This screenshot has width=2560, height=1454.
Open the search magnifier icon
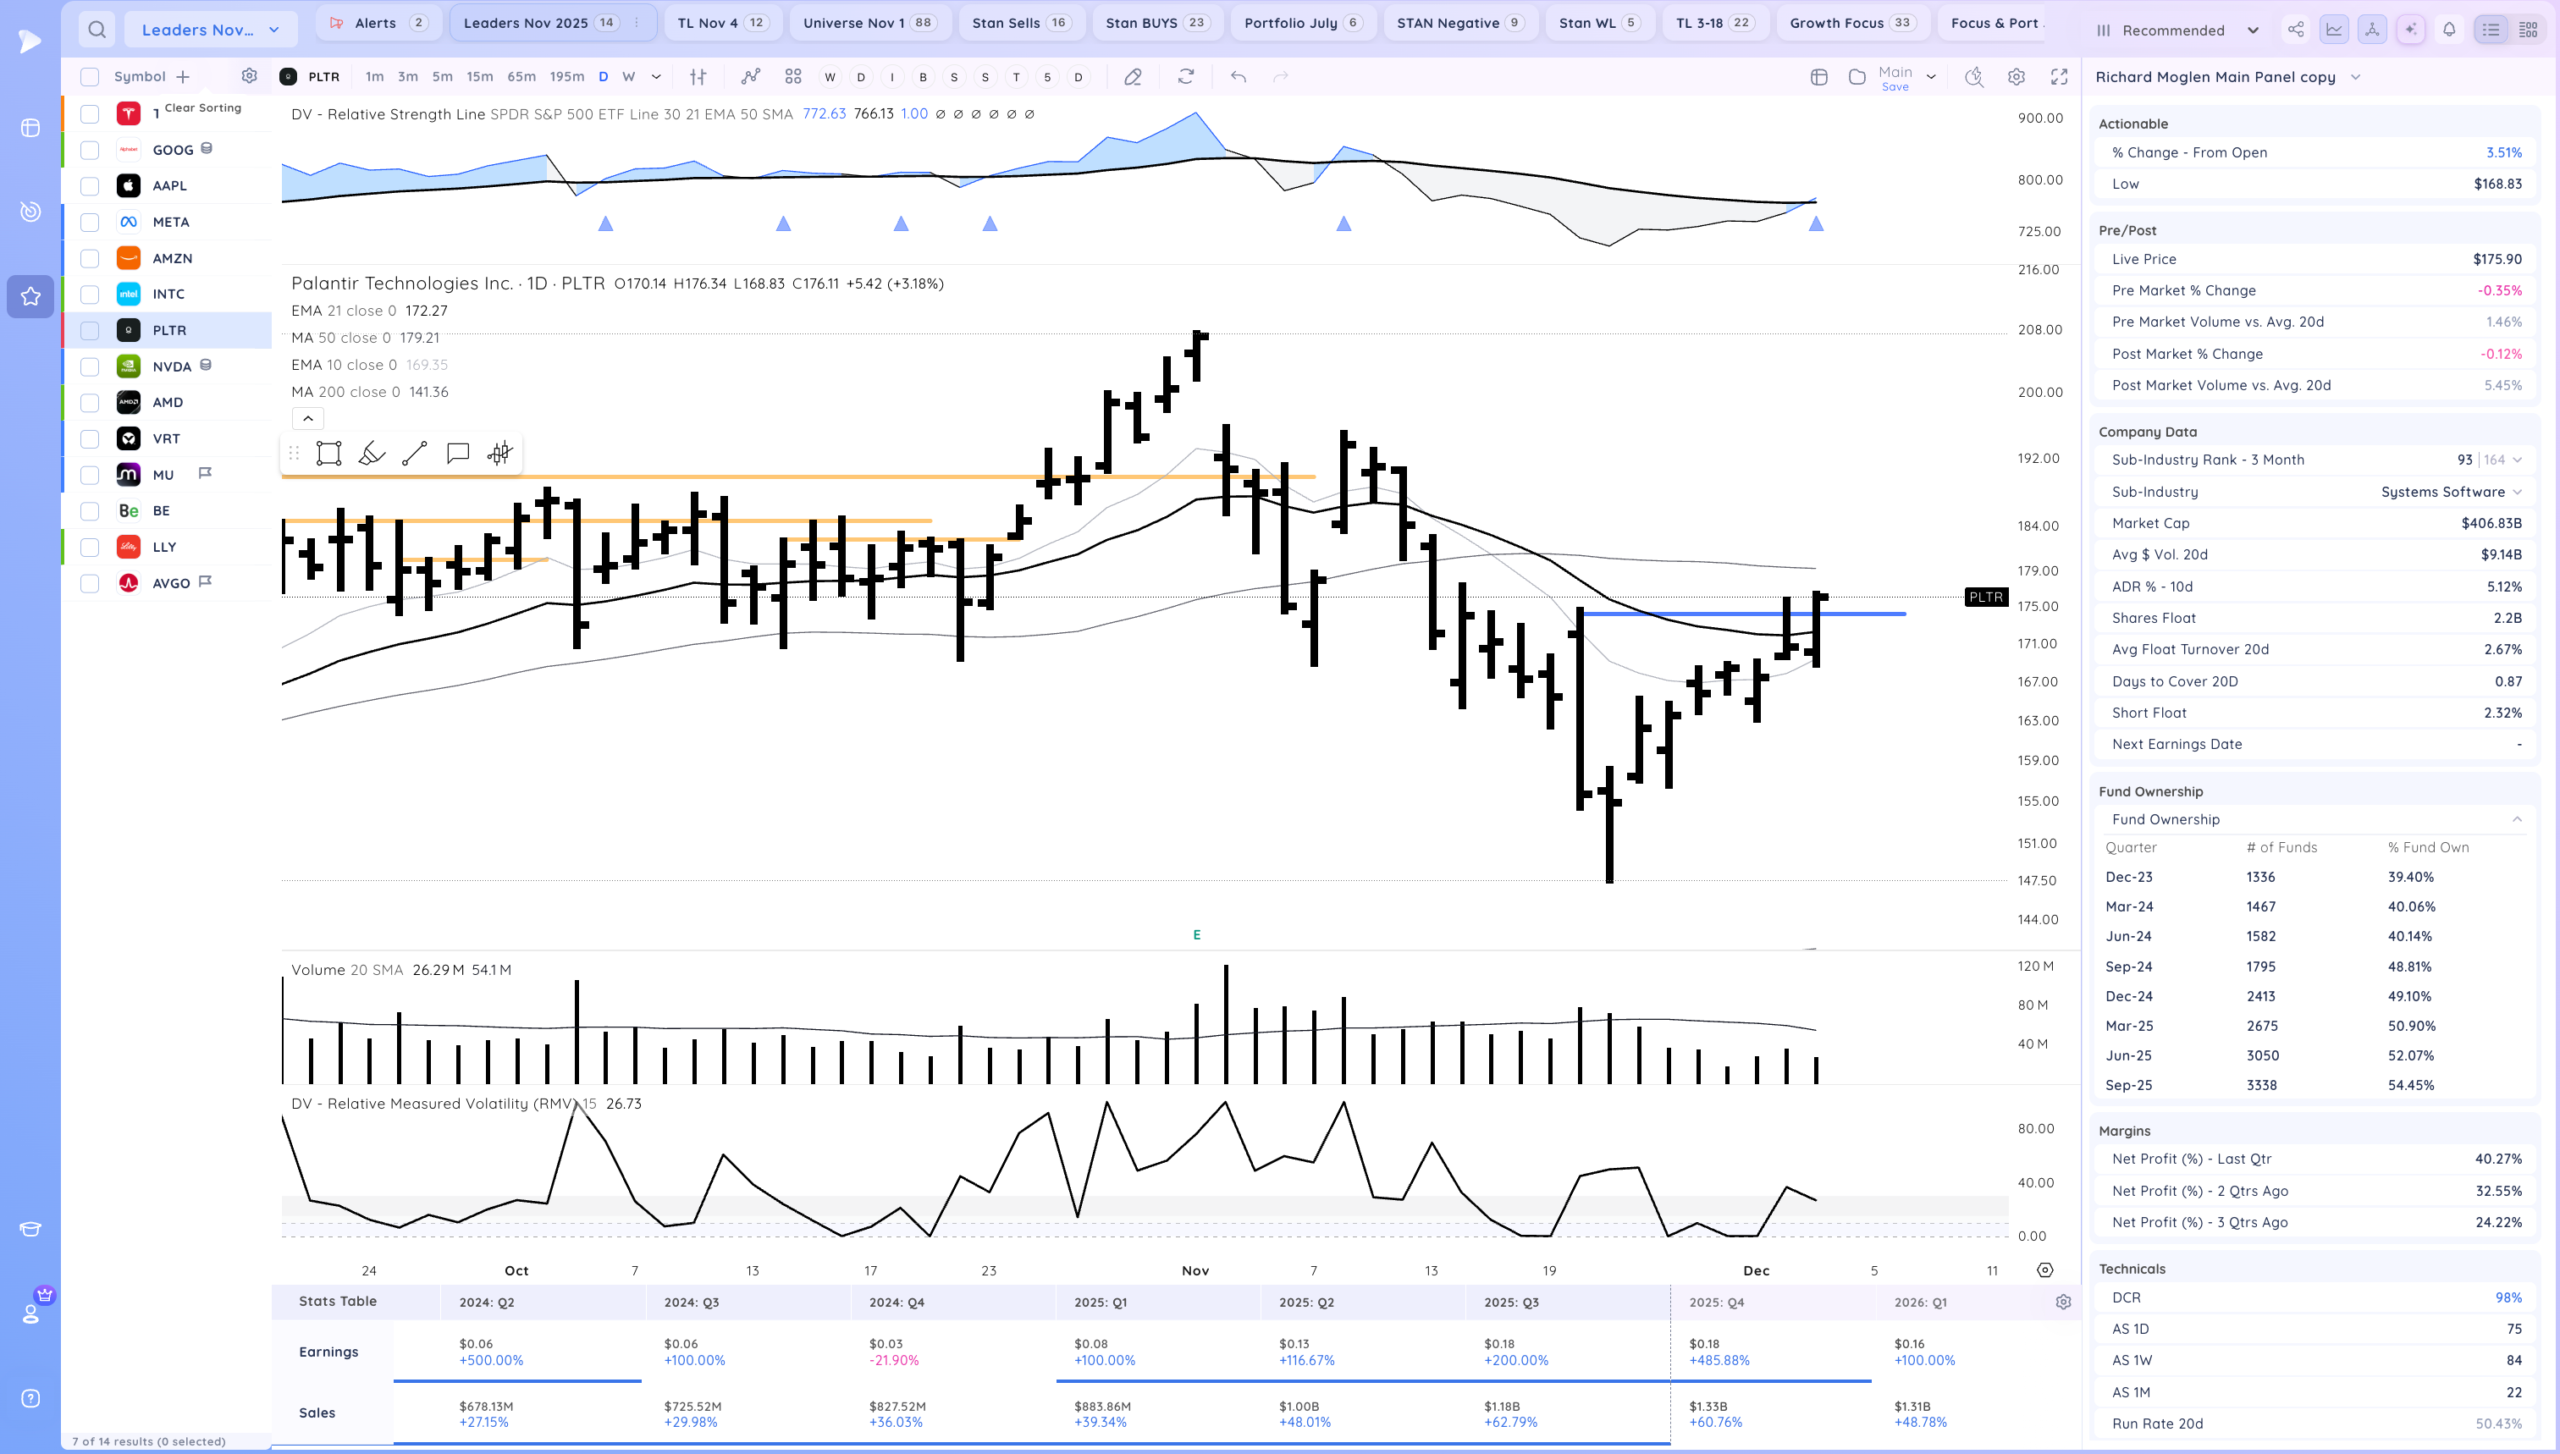coord(96,30)
